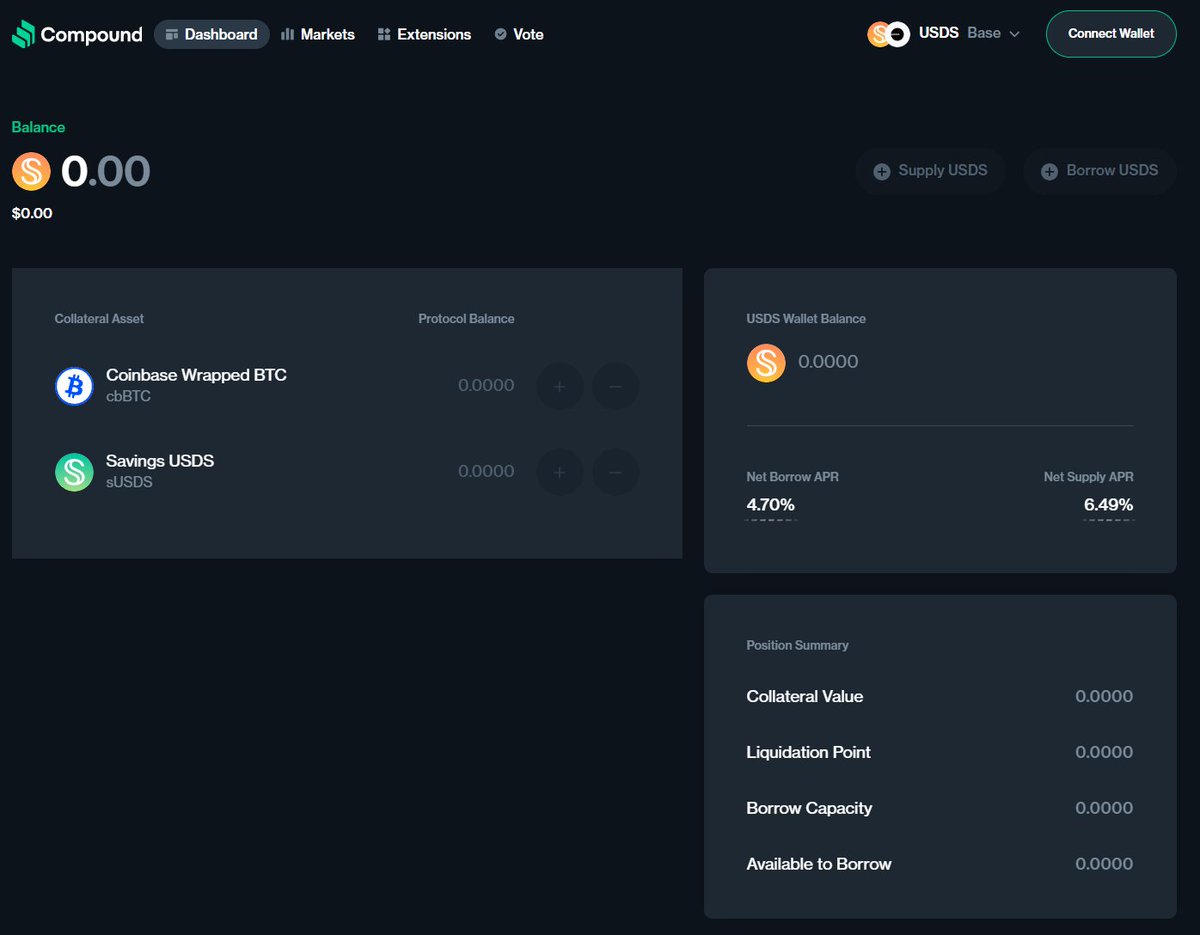Click the Savings USDS green icon
The image size is (1200, 935).
(74, 472)
